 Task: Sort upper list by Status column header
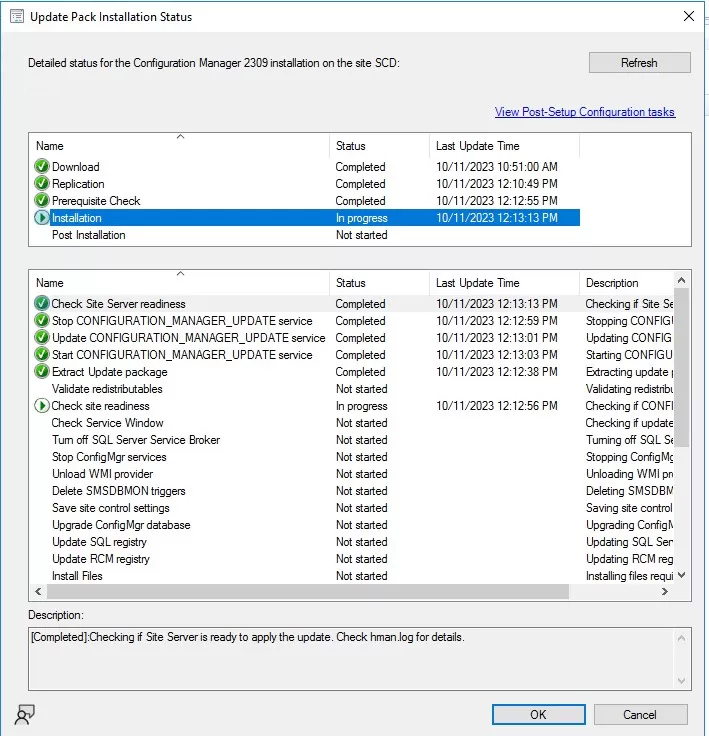coord(379,146)
